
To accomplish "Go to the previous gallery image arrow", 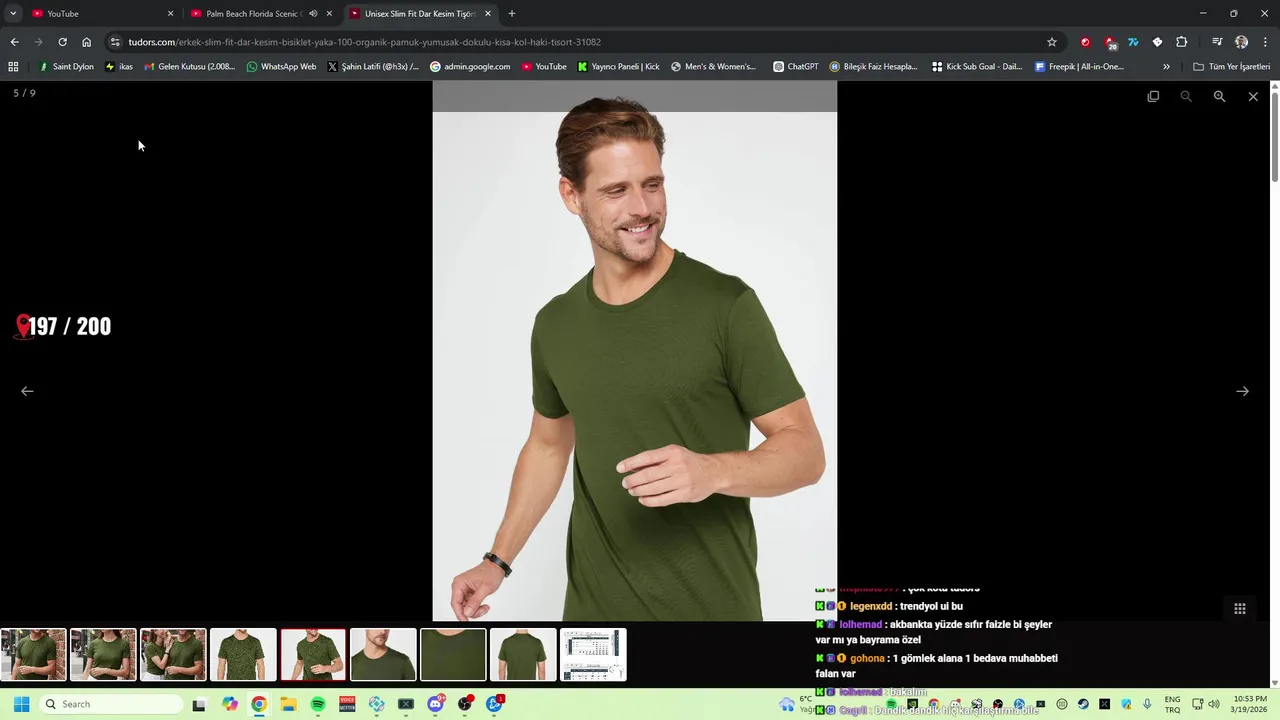I will 27,391.
